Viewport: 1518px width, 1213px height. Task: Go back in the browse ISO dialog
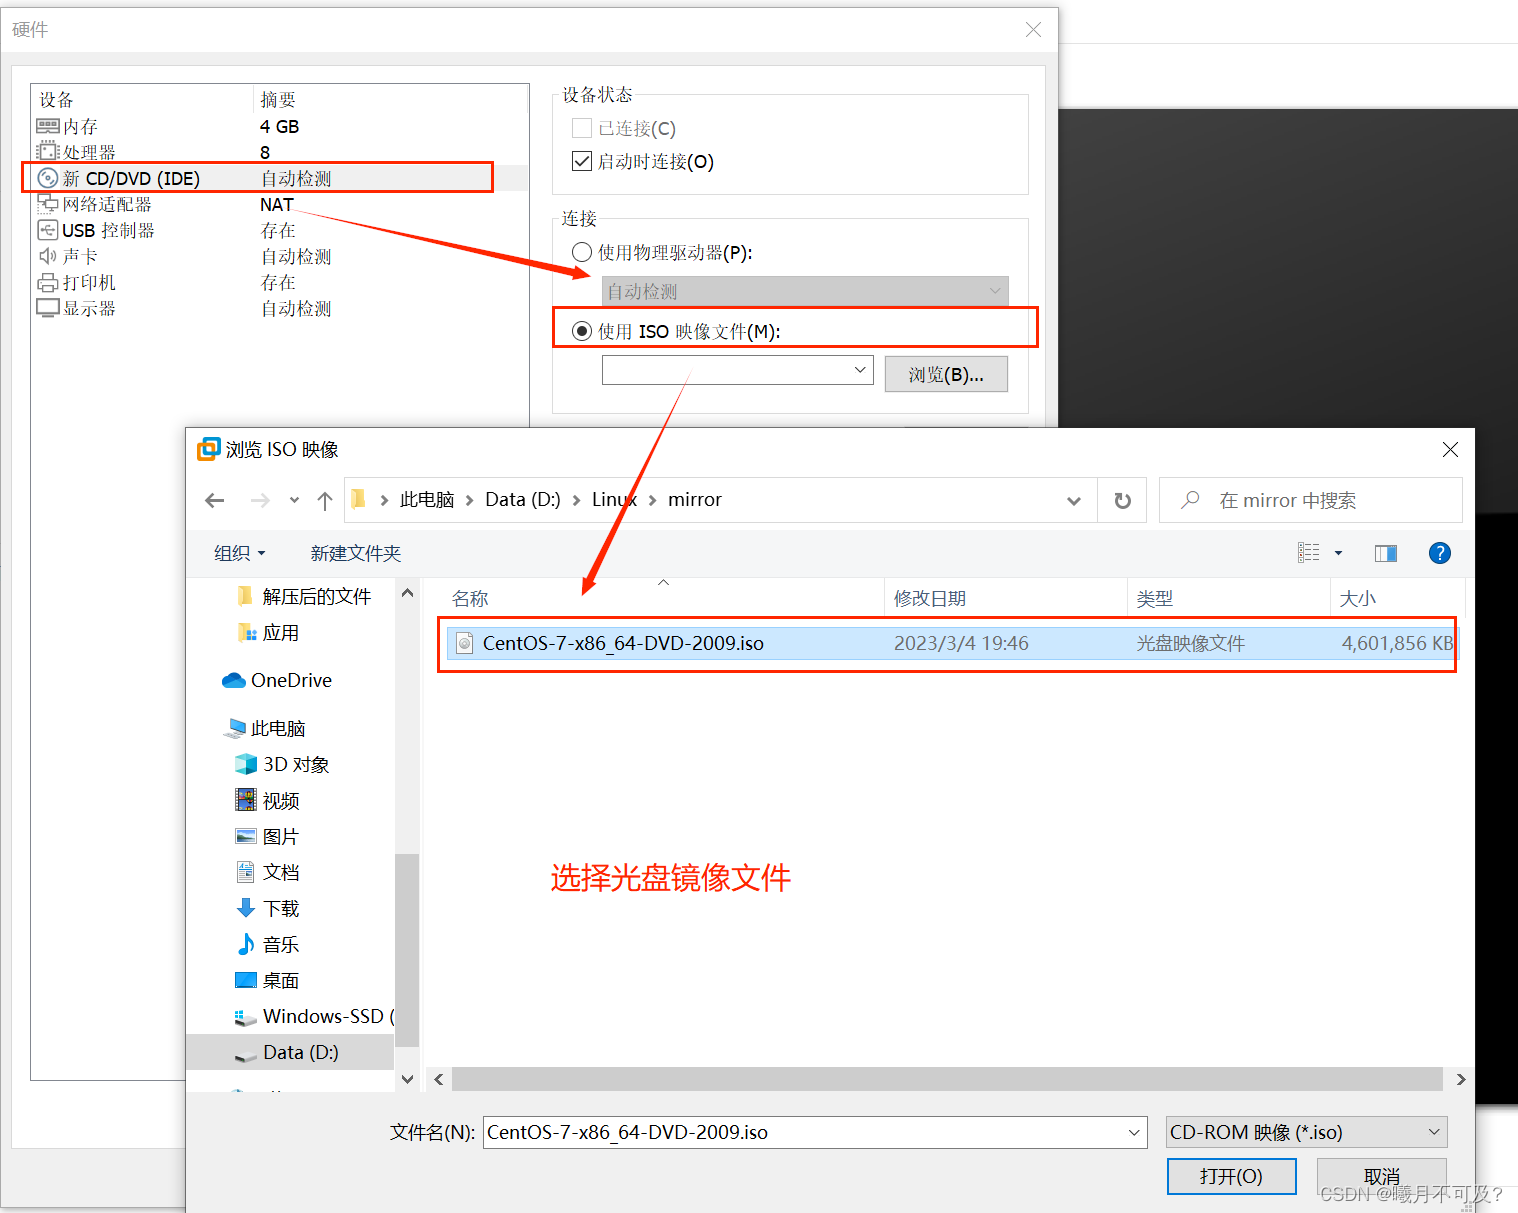click(215, 500)
